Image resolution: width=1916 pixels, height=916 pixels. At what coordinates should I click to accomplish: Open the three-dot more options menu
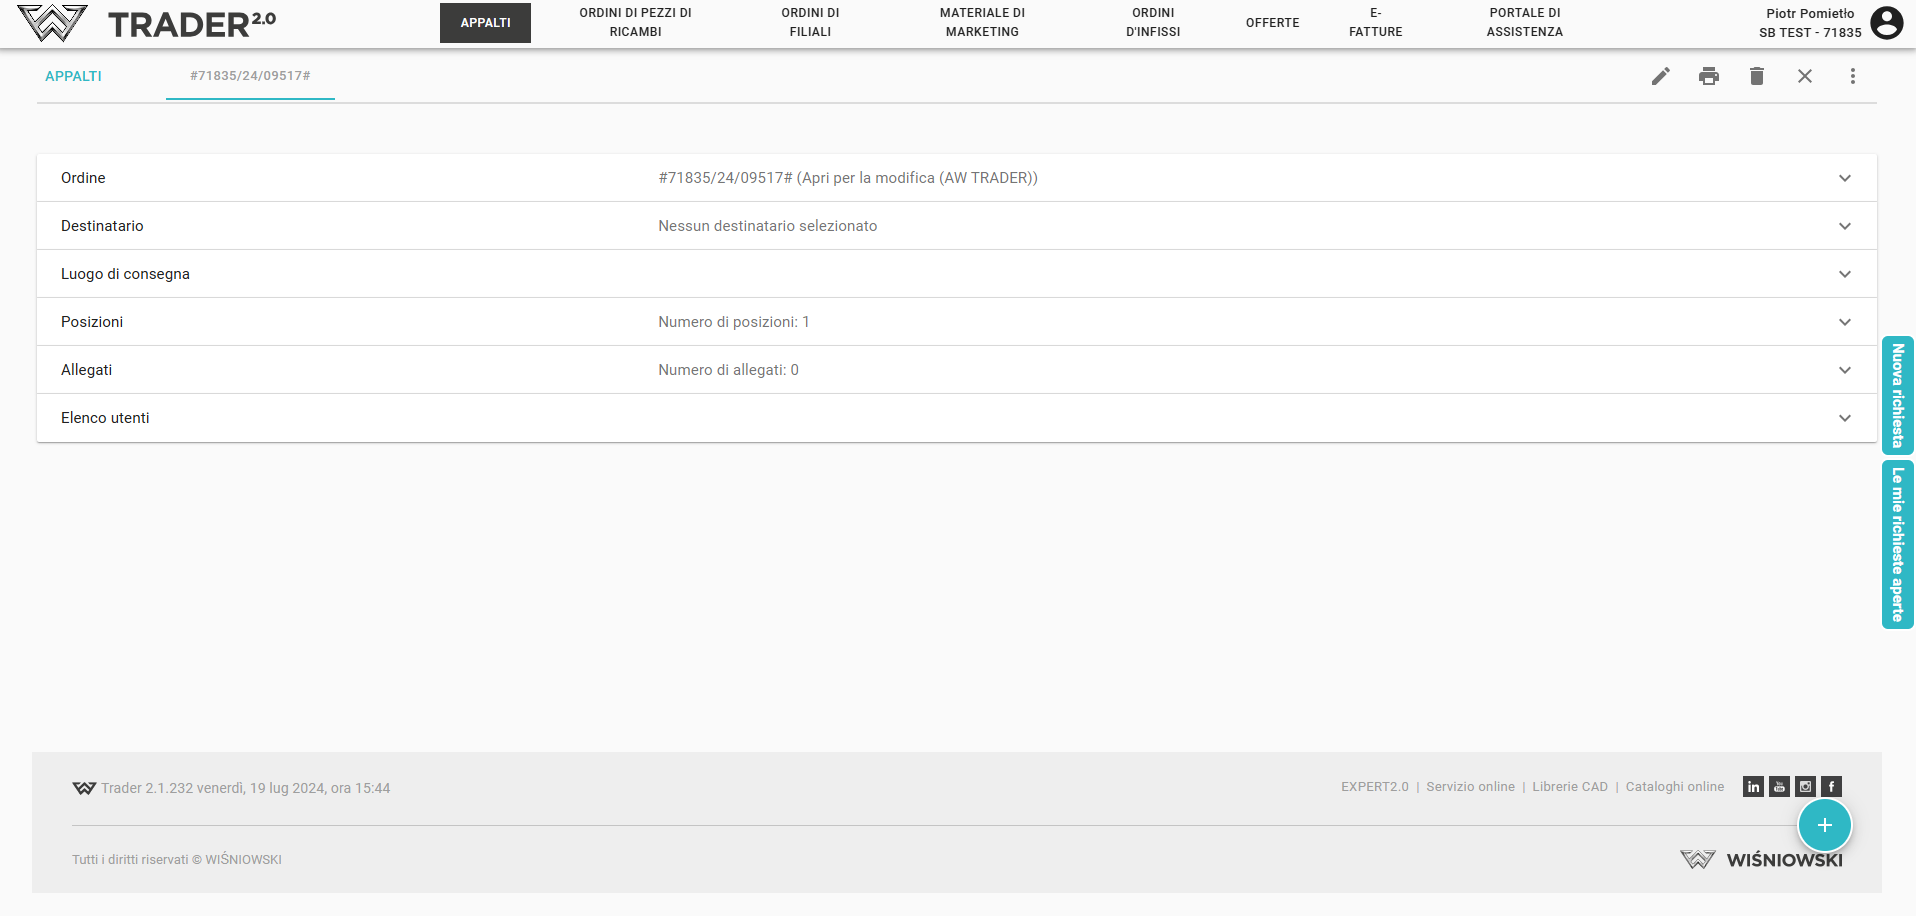(x=1852, y=76)
